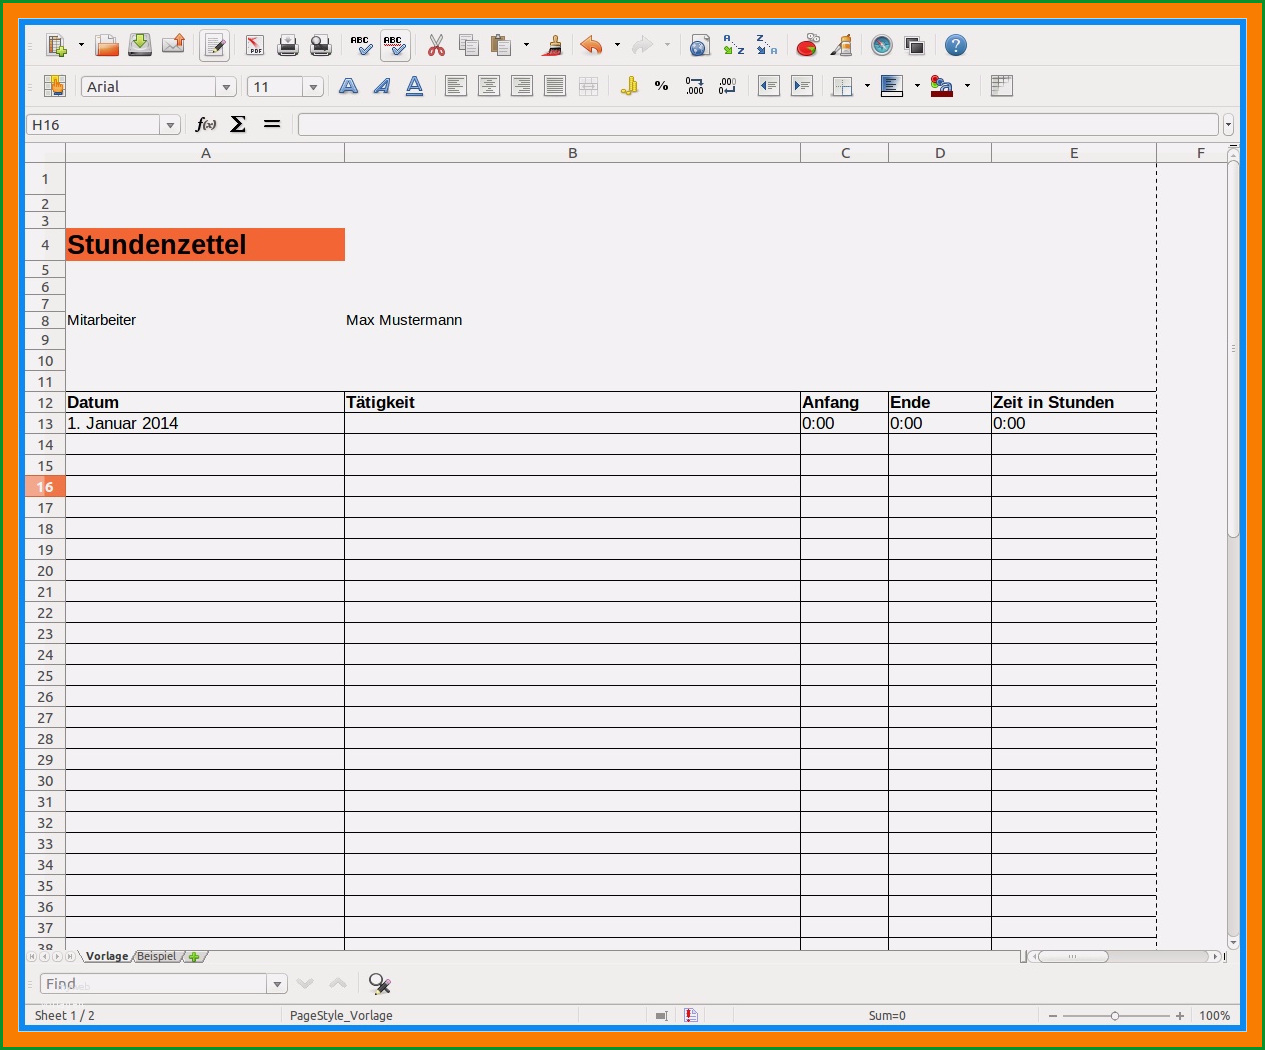
Task: Open the New spreadsheet document icon
Action: pos(56,45)
